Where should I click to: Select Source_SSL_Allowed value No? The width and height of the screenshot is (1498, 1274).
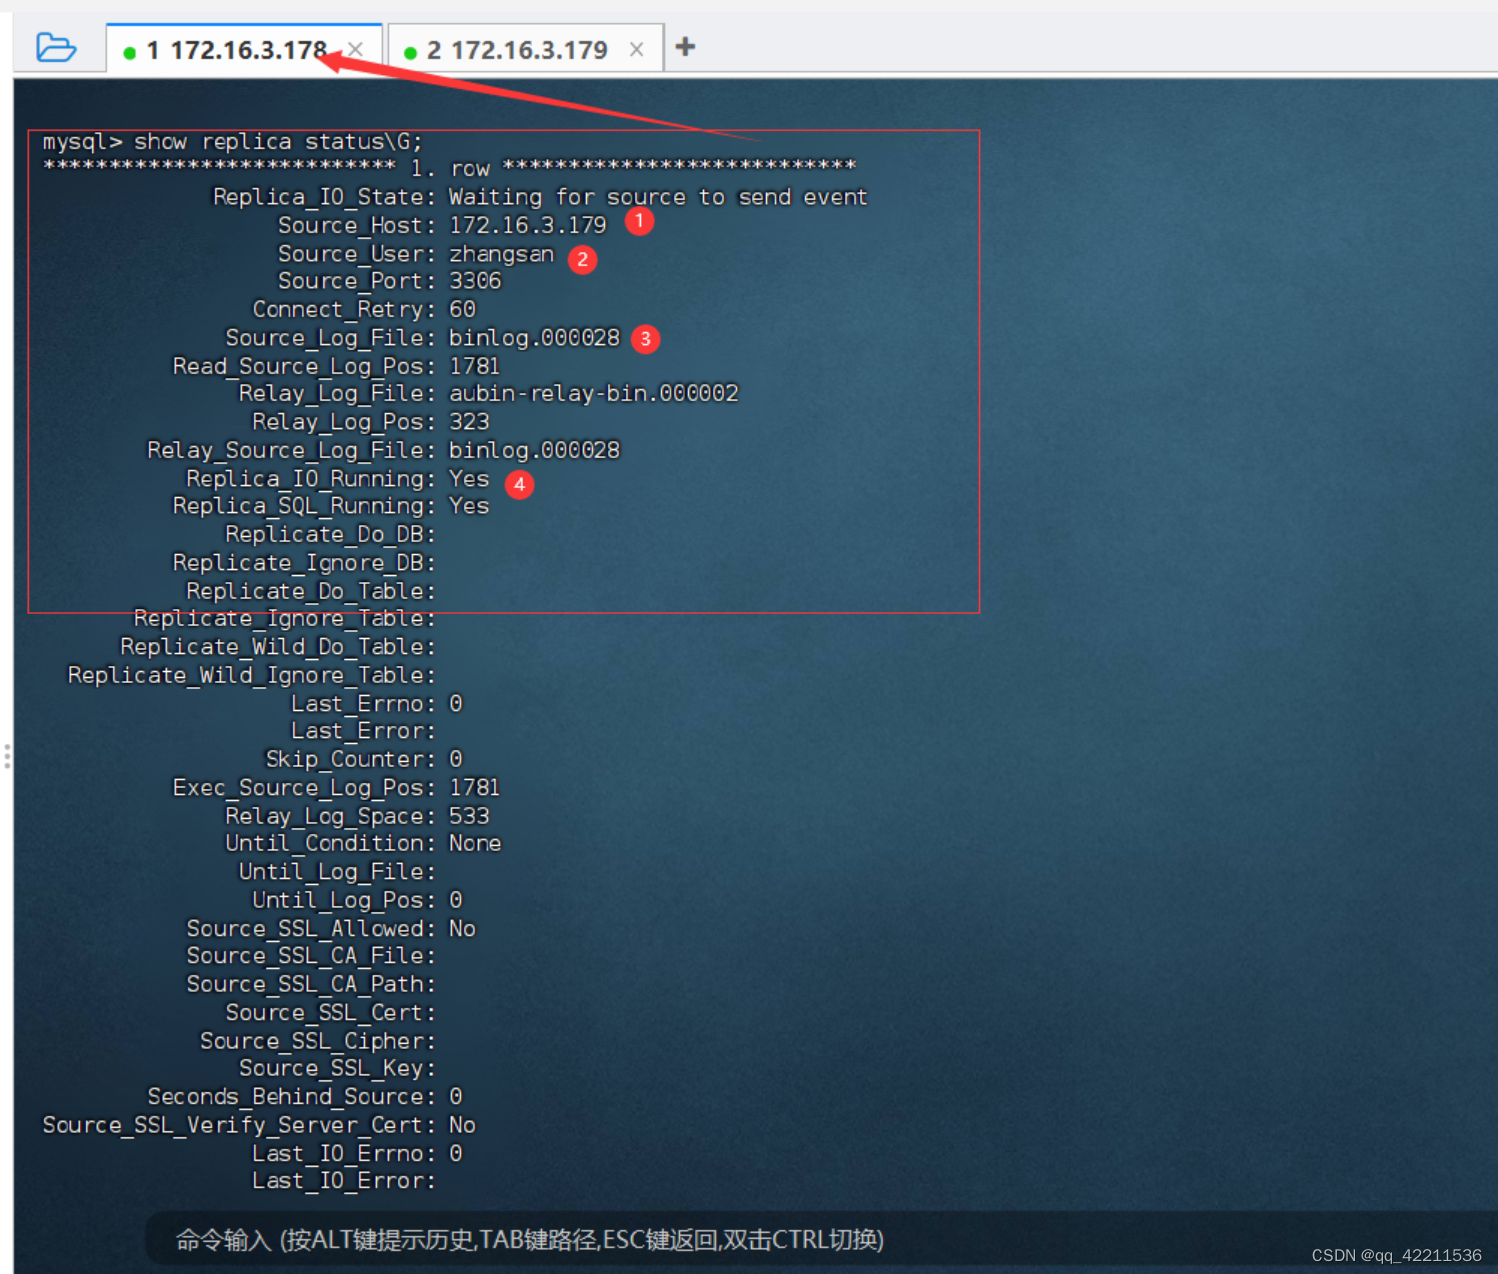[x=462, y=928]
